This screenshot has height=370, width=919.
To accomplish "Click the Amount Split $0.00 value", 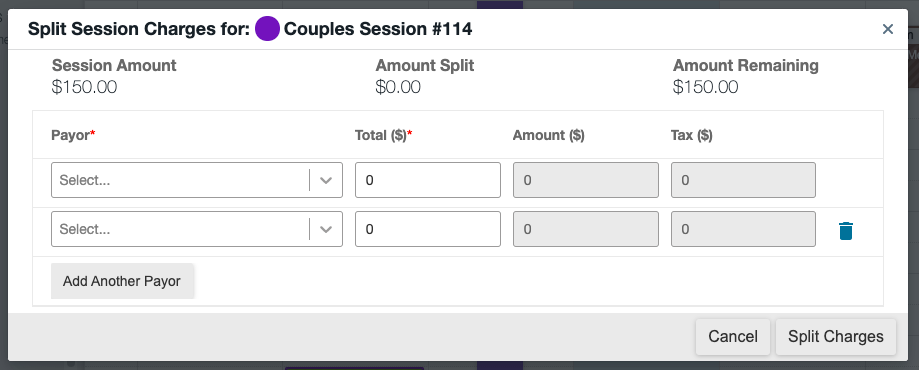I will coord(398,87).
